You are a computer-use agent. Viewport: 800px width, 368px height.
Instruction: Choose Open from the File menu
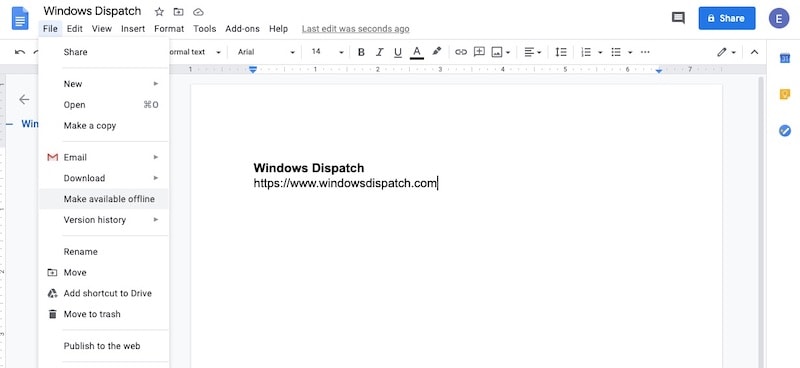tap(104, 105)
